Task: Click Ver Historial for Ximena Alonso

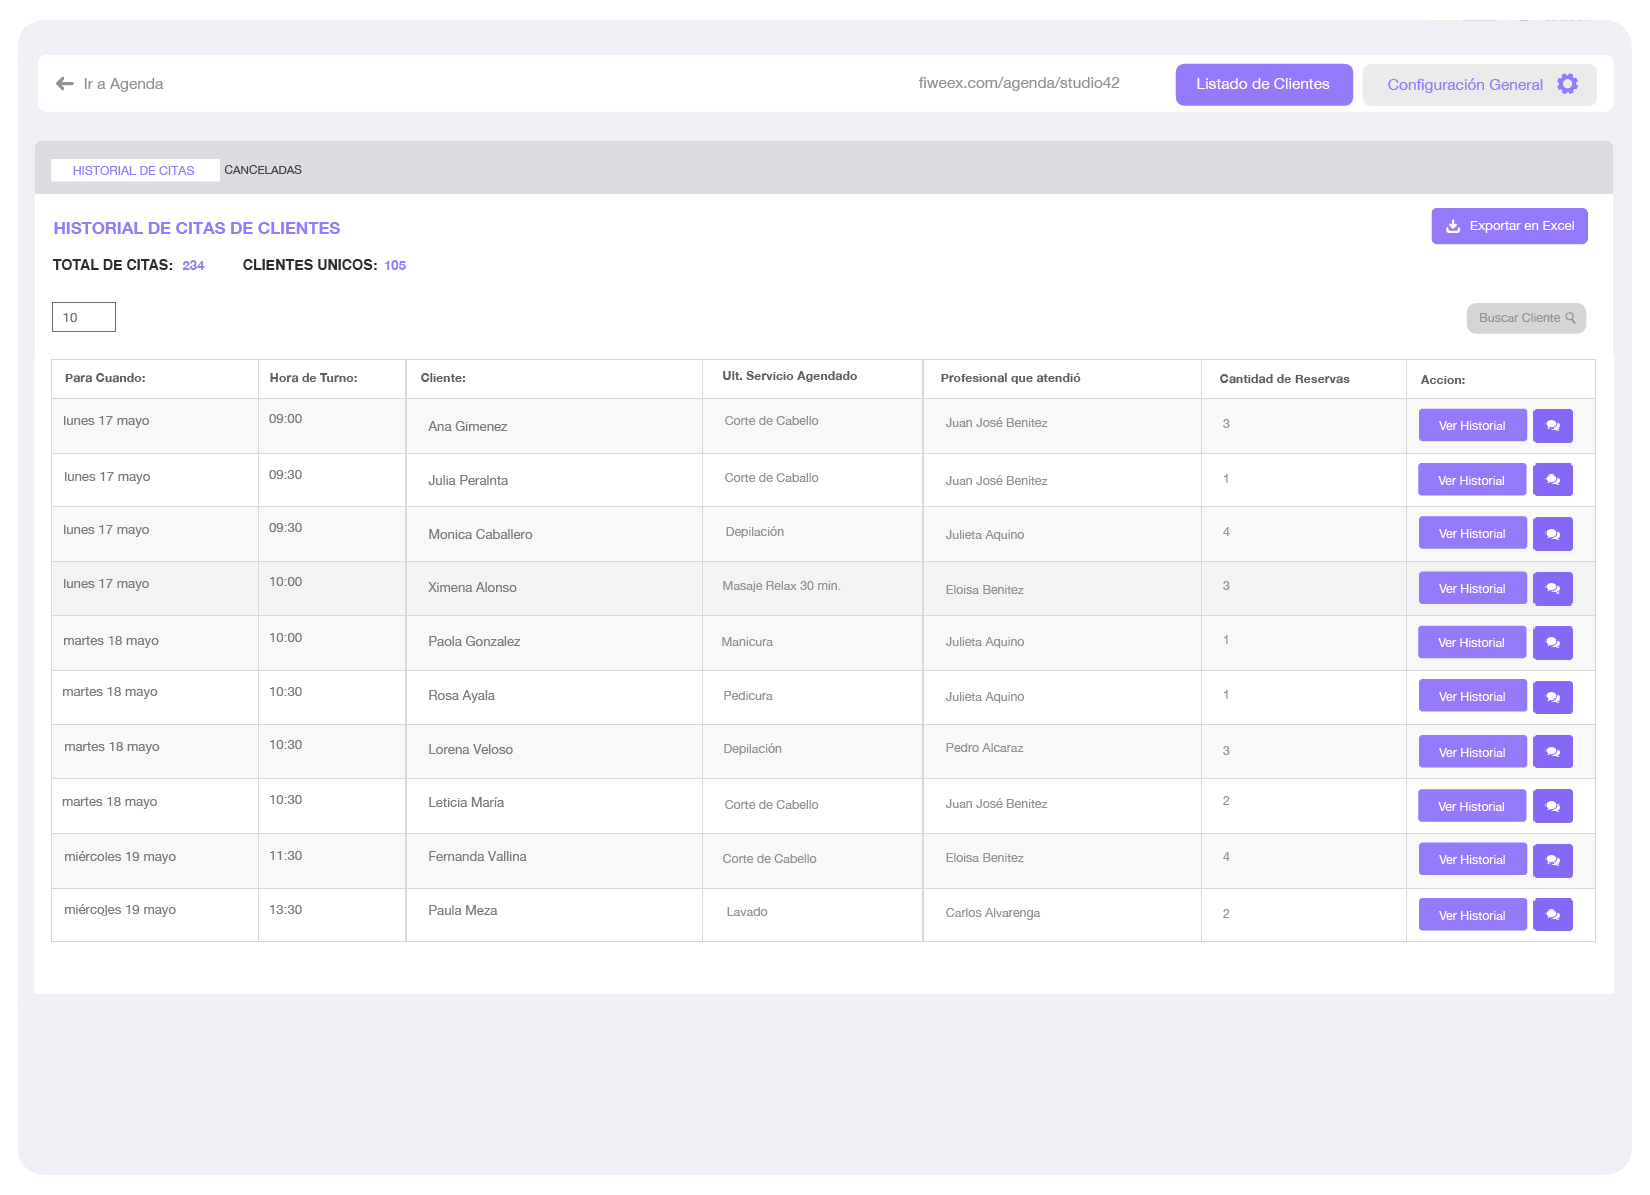Action: click(x=1471, y=589)
